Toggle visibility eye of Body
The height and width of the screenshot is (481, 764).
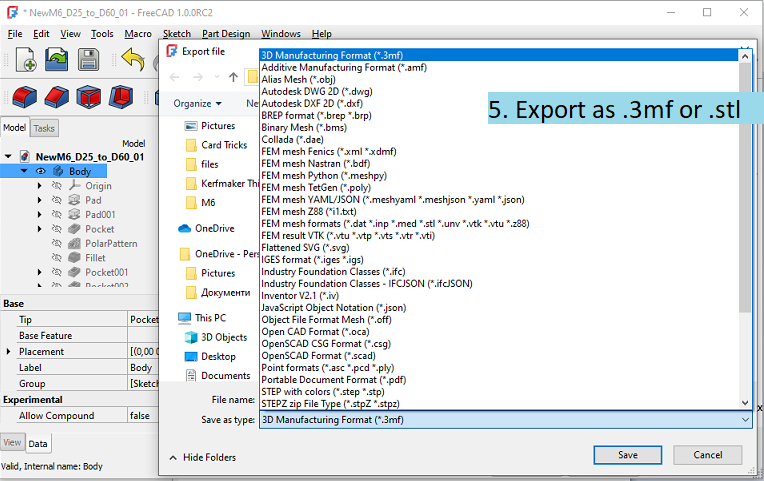click(x=40, y=171)
